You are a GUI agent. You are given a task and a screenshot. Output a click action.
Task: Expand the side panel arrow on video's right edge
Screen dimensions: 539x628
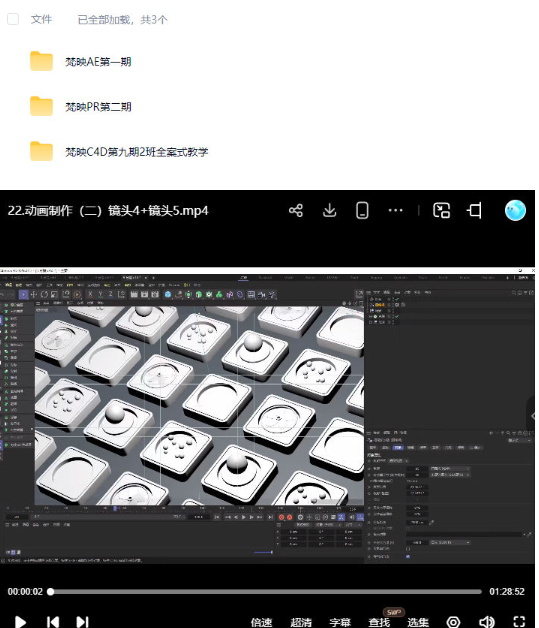click(532, 416)
